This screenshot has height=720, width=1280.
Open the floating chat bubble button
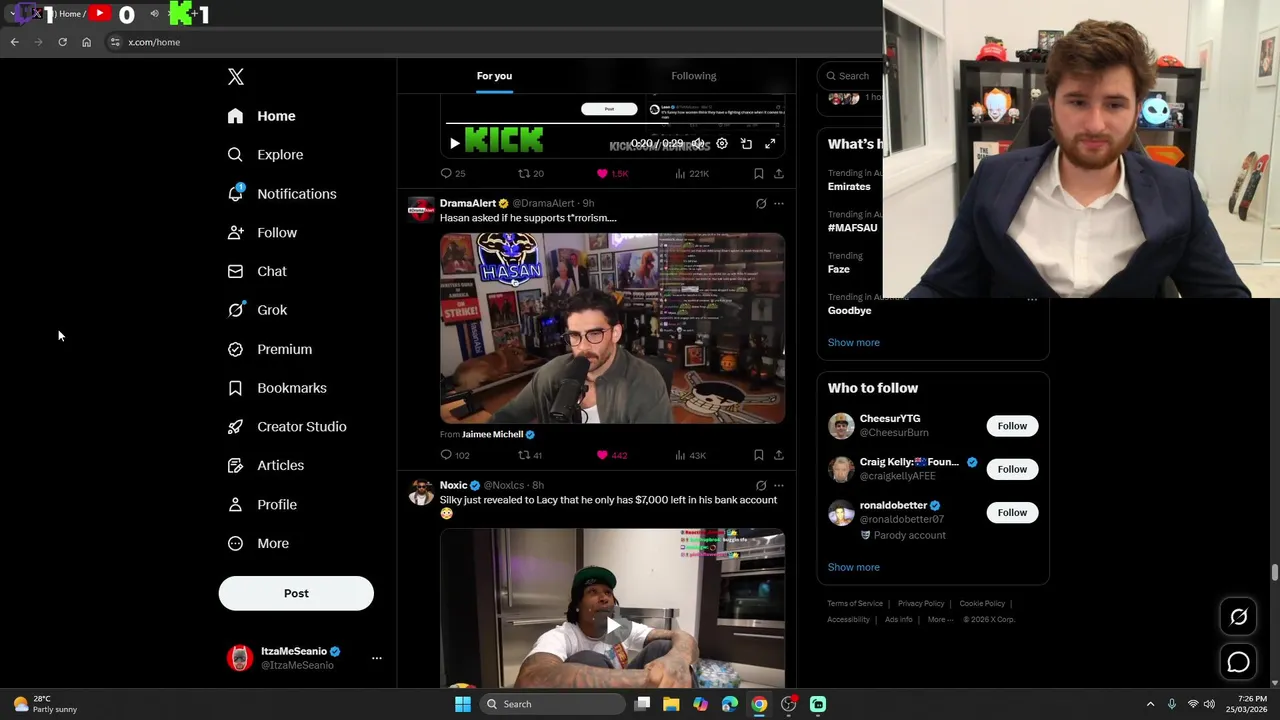(x=1238, y=663)
